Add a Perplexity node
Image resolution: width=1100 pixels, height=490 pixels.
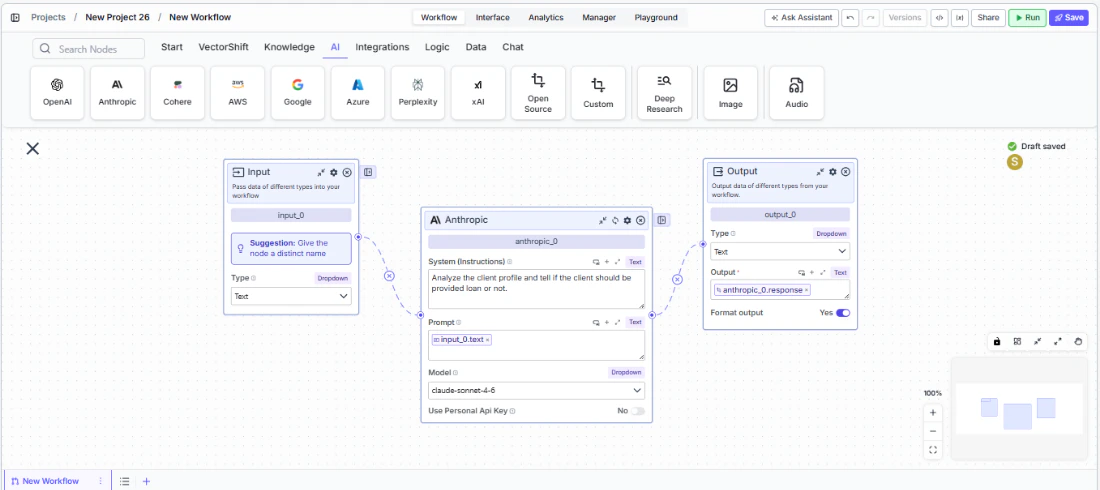[x=417, y=93]
